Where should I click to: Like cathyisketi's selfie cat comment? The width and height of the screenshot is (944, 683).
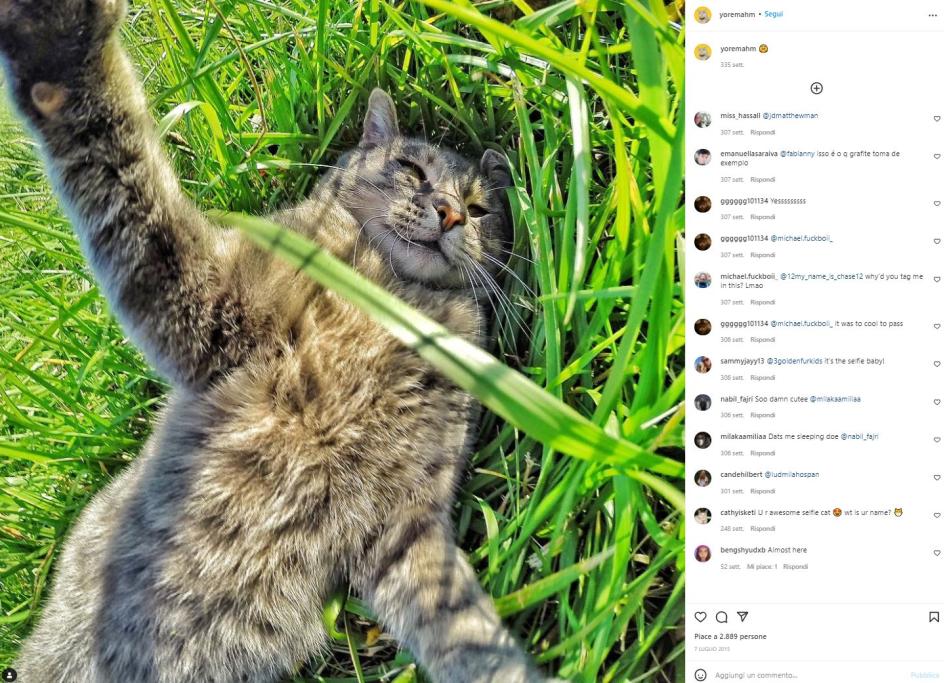tap(937, 515)
